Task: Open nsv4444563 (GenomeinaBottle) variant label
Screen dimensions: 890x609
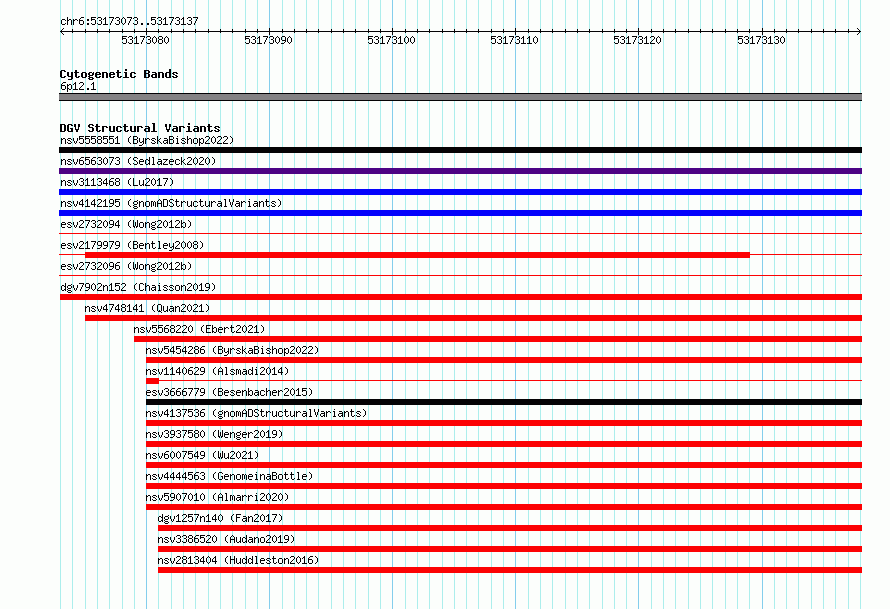Action: pos(229,476)
